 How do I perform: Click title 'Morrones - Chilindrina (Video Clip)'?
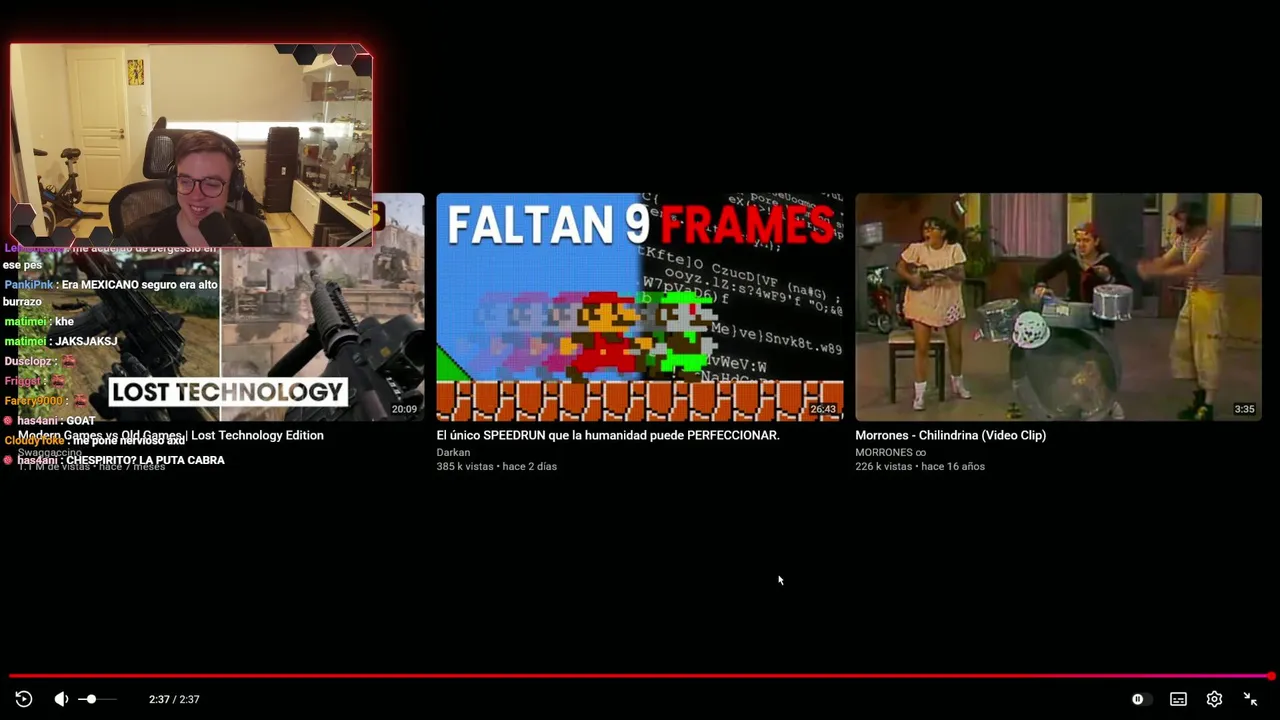(x=950, y=435)
